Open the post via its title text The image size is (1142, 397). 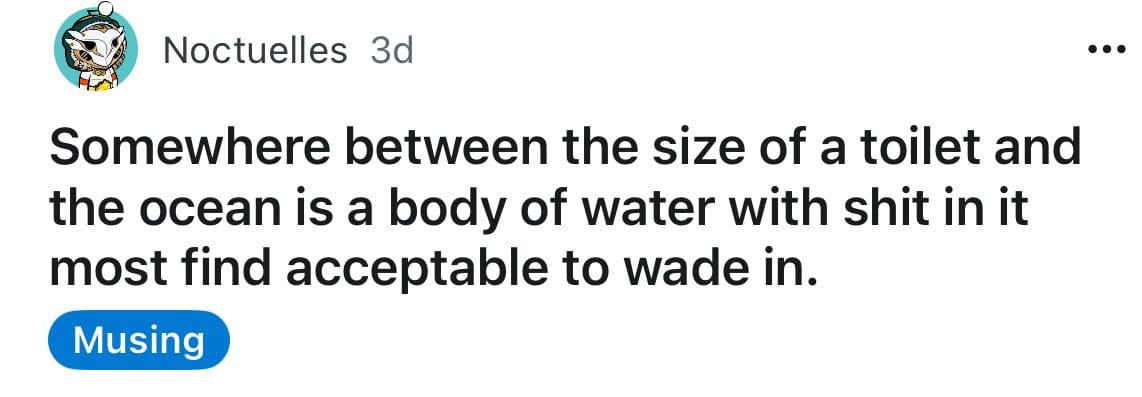click(x=565, y=208)
